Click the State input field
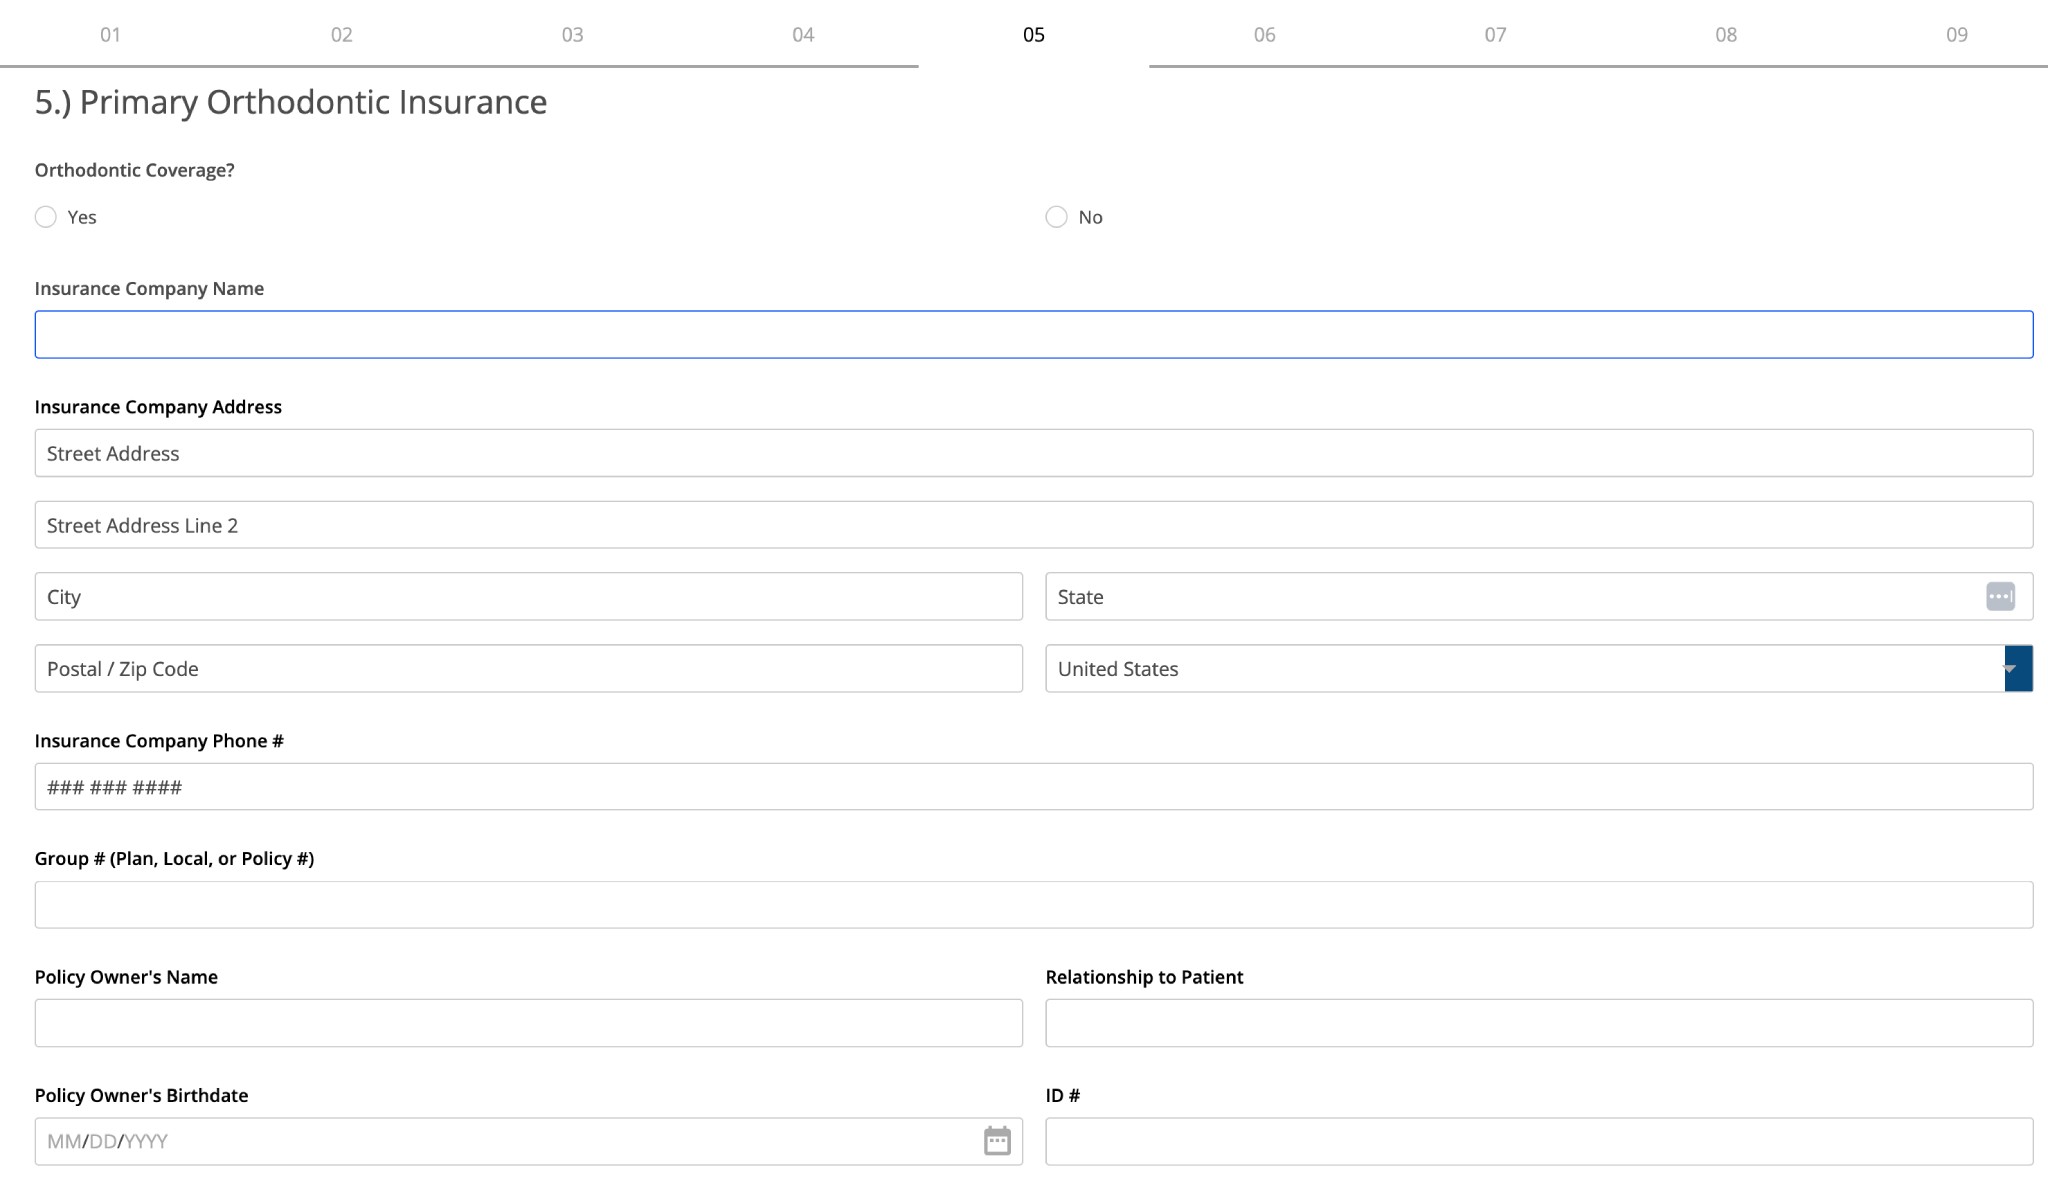 point(1539,597)
